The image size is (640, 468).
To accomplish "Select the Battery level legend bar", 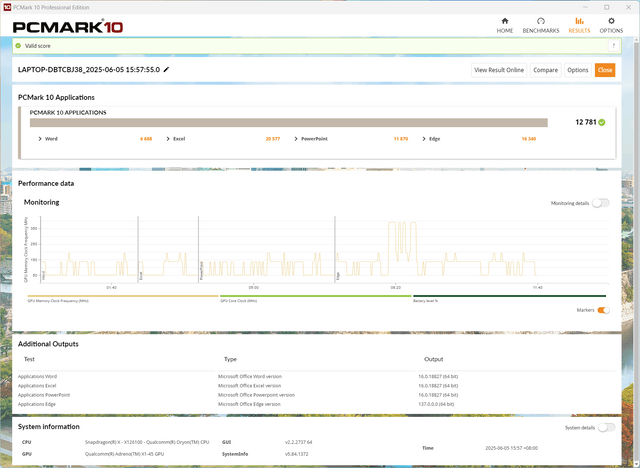I will (509, 296).
